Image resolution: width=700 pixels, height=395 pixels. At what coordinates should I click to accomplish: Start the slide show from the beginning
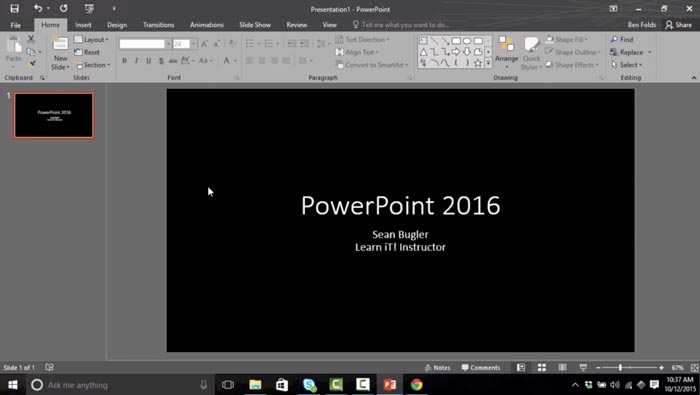click(x=89, y=8)
